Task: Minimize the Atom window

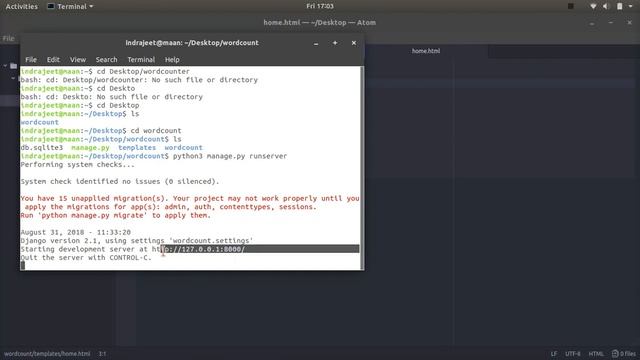Action: (591, 23)
